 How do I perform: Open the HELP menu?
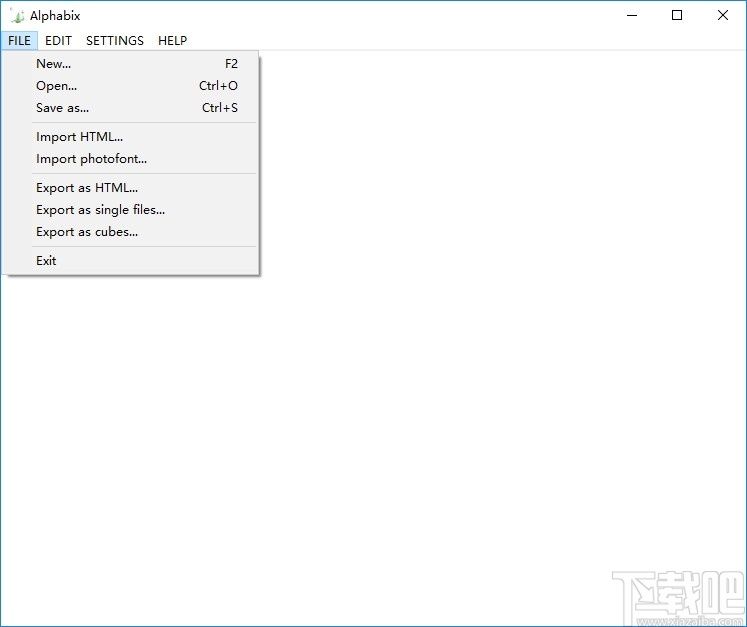pyautogui.click(x=172, y=40)
